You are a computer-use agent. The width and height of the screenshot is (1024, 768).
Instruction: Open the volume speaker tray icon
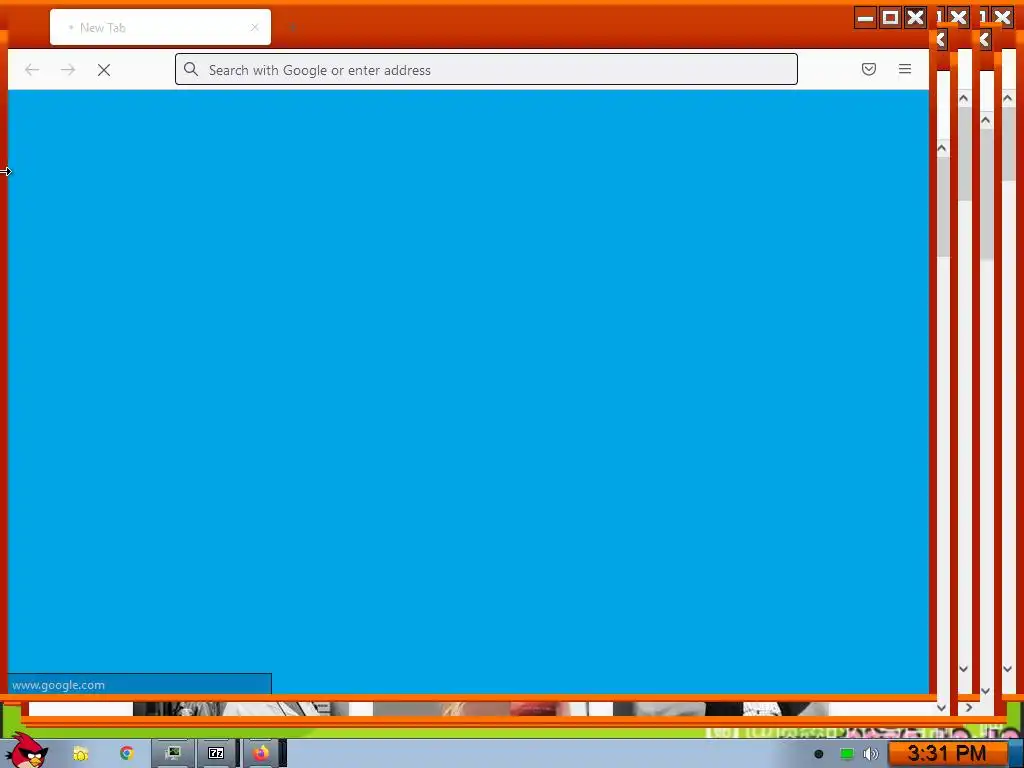(x=871, y=754)
